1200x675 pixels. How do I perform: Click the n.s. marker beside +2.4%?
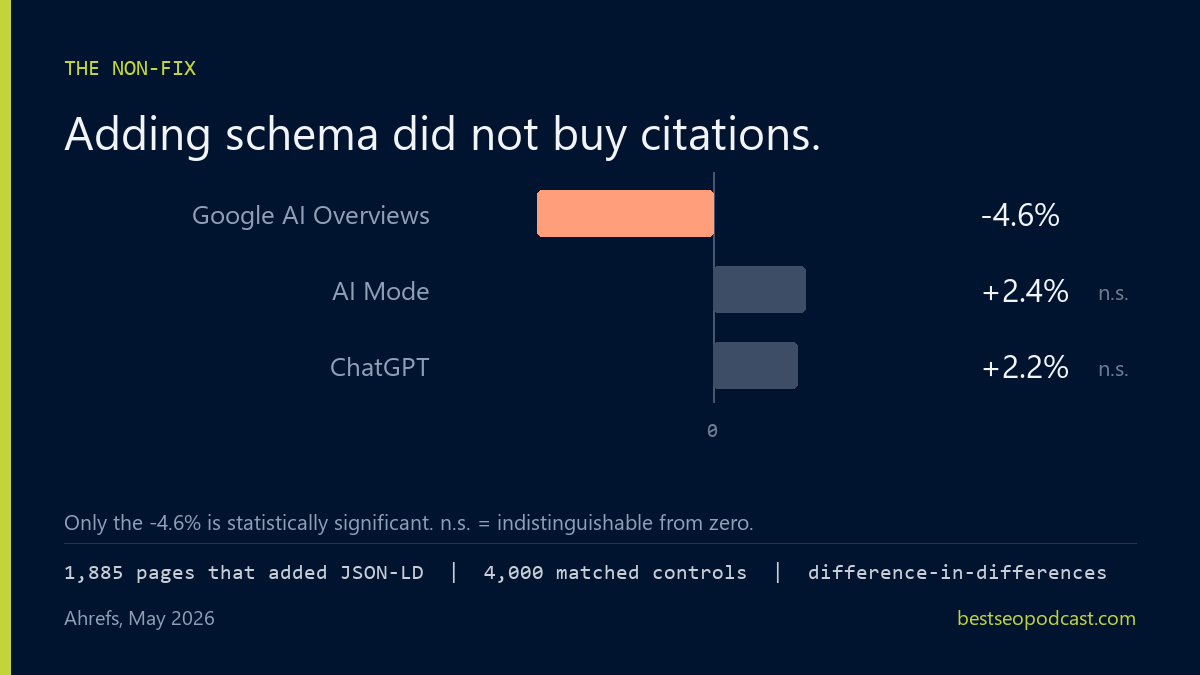point(1113,294)
